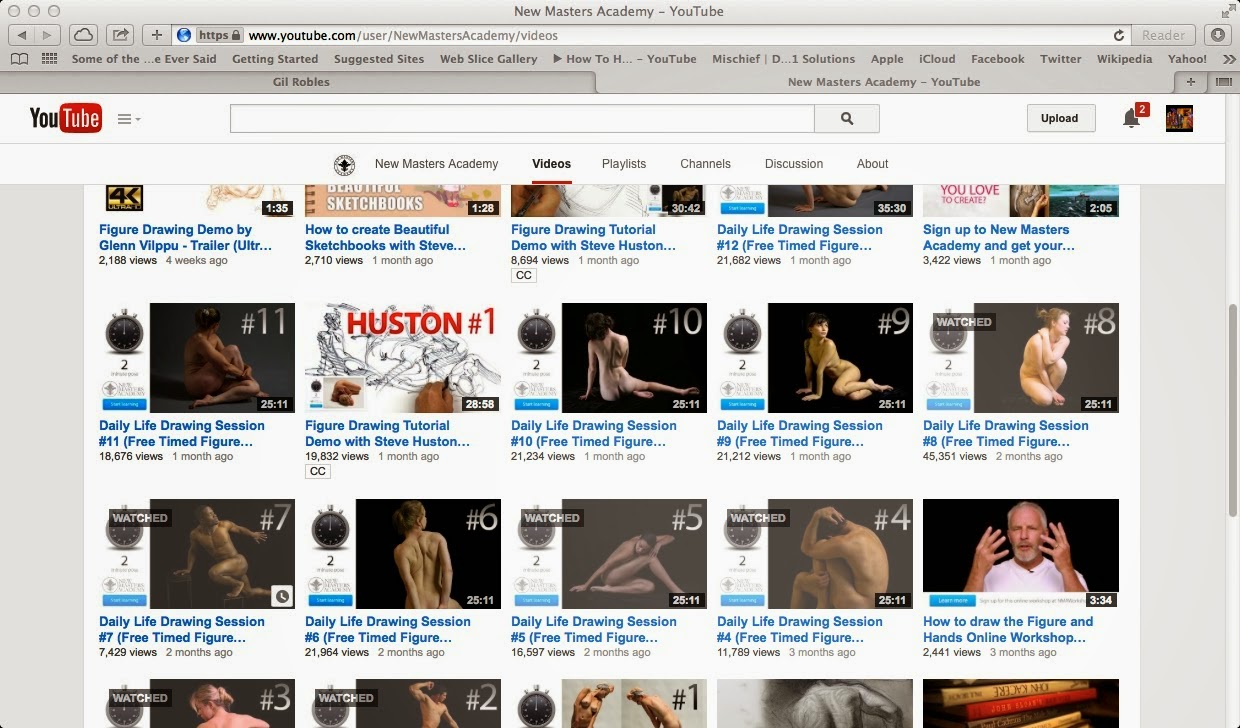
Task: Click the Session #9 video thumbnail
Action: (815, 358)
